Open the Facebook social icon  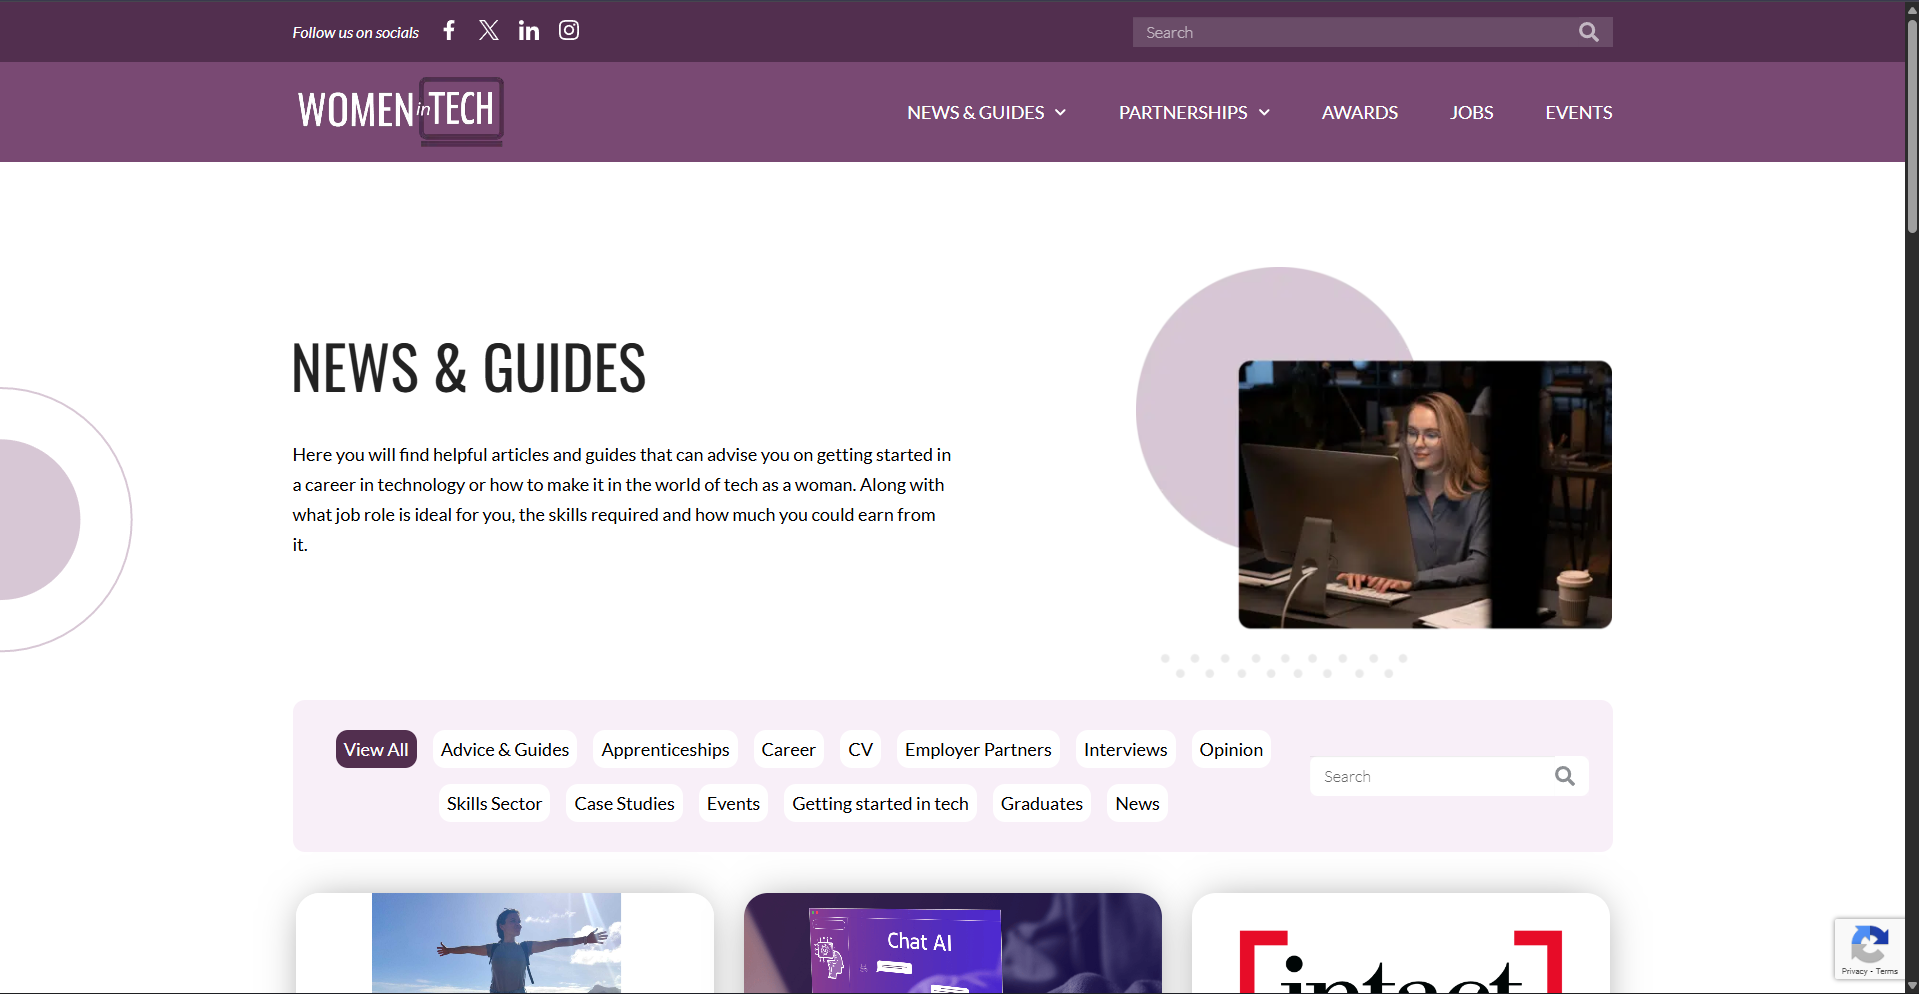(449, 31)
